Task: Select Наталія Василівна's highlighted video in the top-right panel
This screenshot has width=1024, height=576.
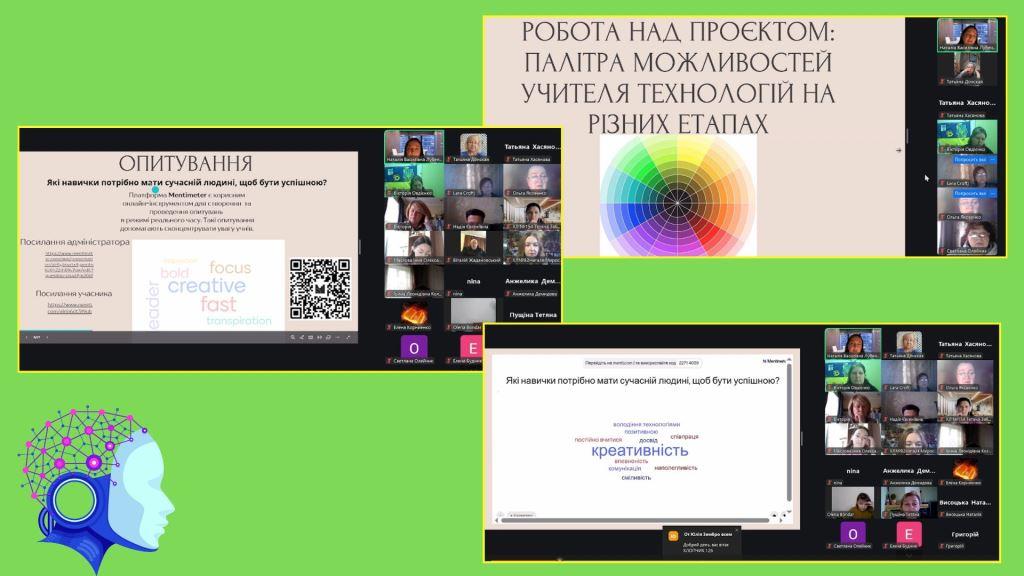Action: click(967, 34)
